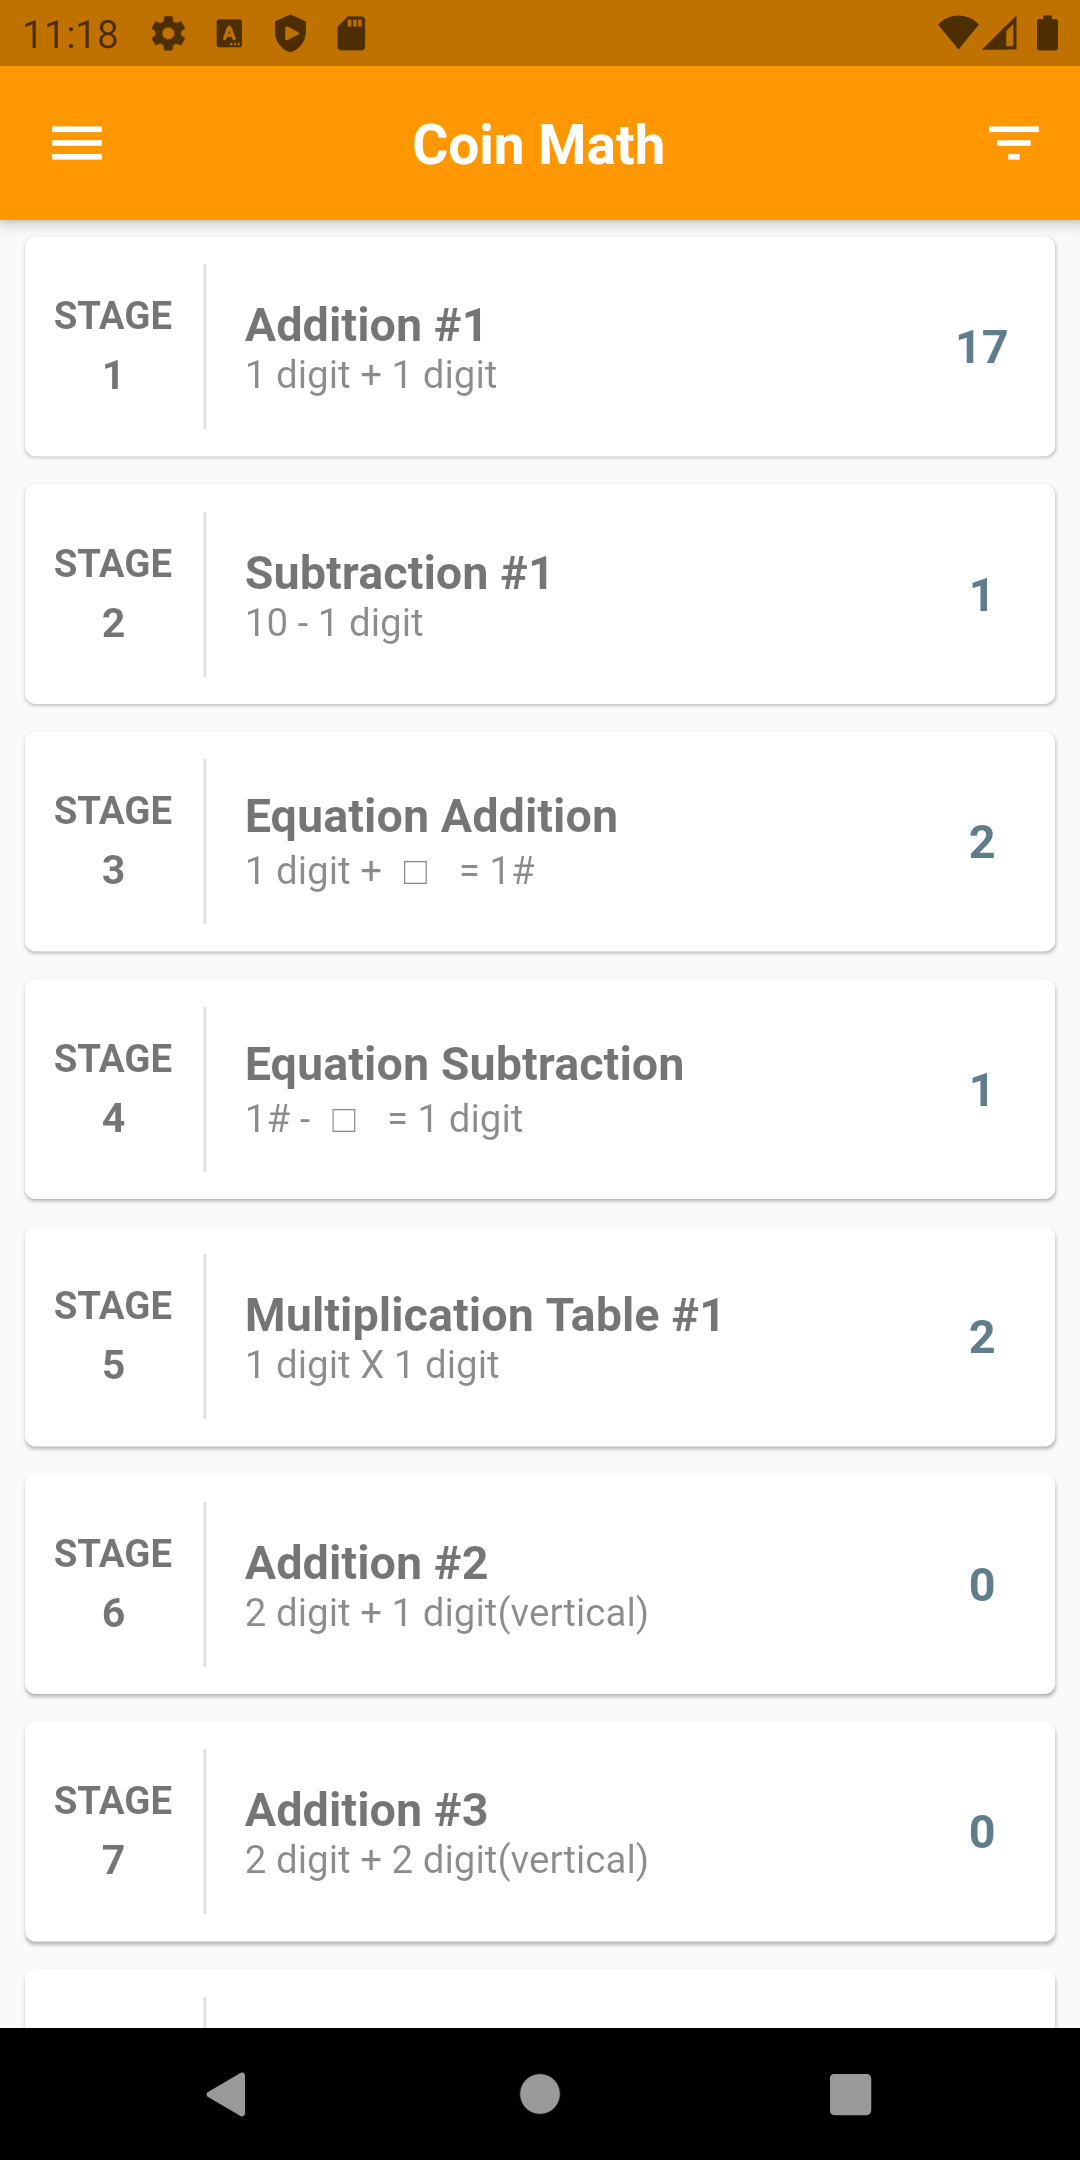Screen dimensions: 1080x2160
Task: Select the Equation Addition stage
Action: (x=540, y=842)
